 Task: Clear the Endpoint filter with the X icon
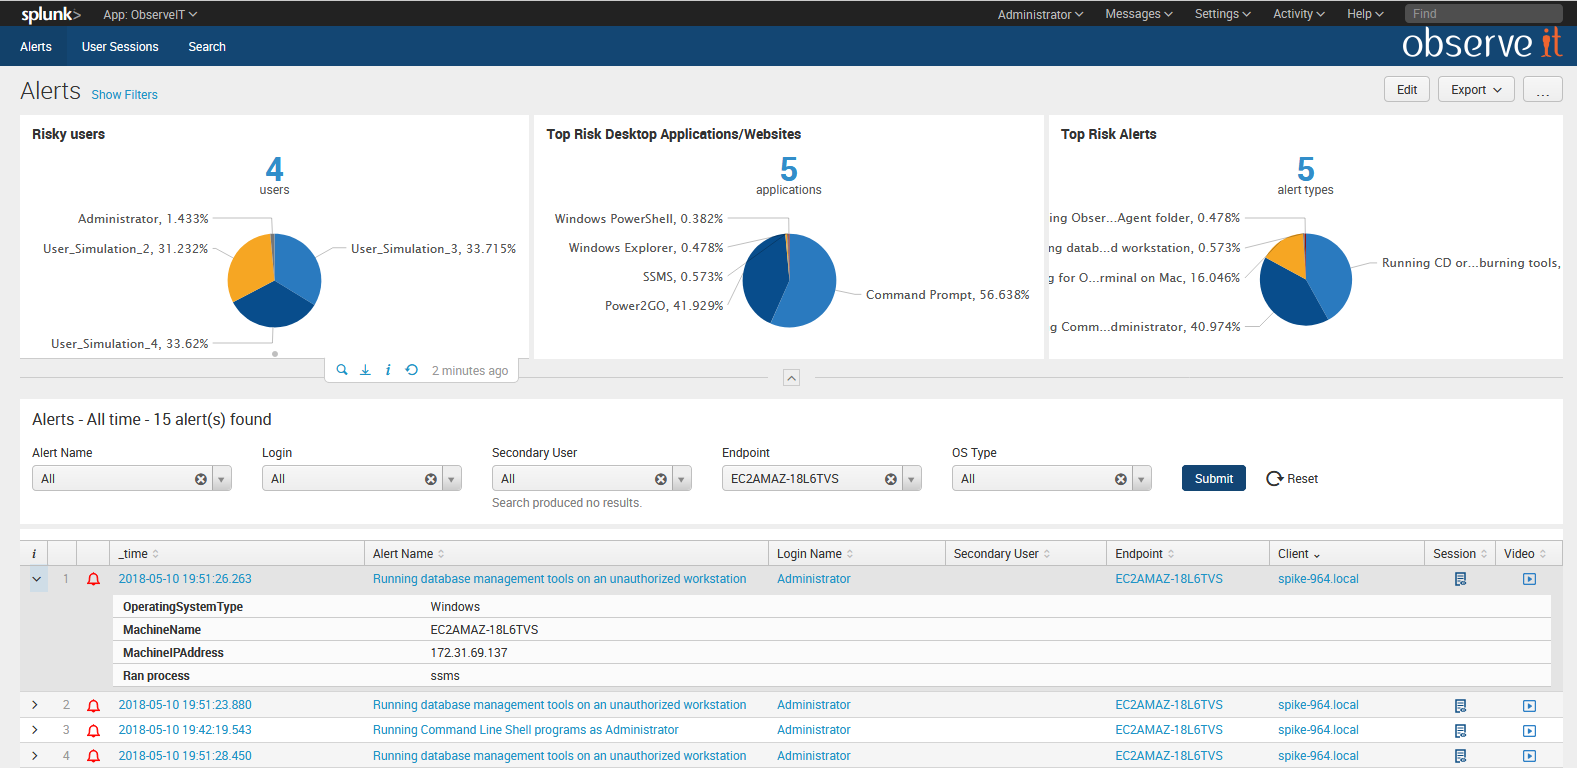pos(890,479)
